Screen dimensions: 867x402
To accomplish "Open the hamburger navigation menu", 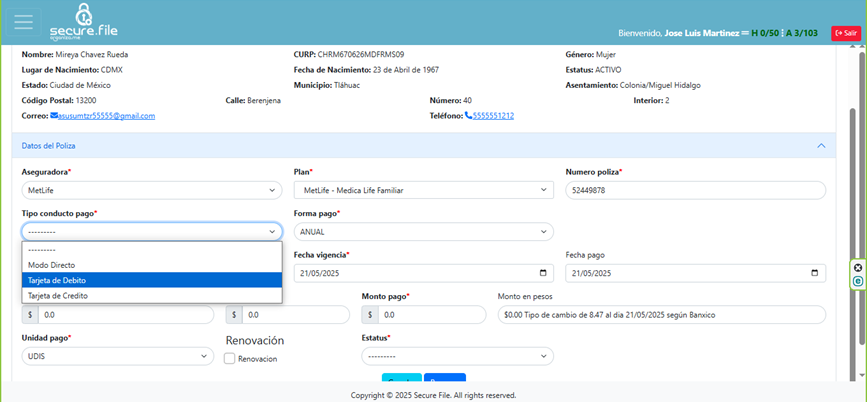I will pos(23,21).
